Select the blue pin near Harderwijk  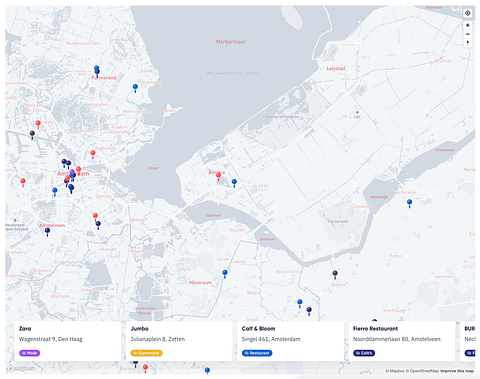410,203
